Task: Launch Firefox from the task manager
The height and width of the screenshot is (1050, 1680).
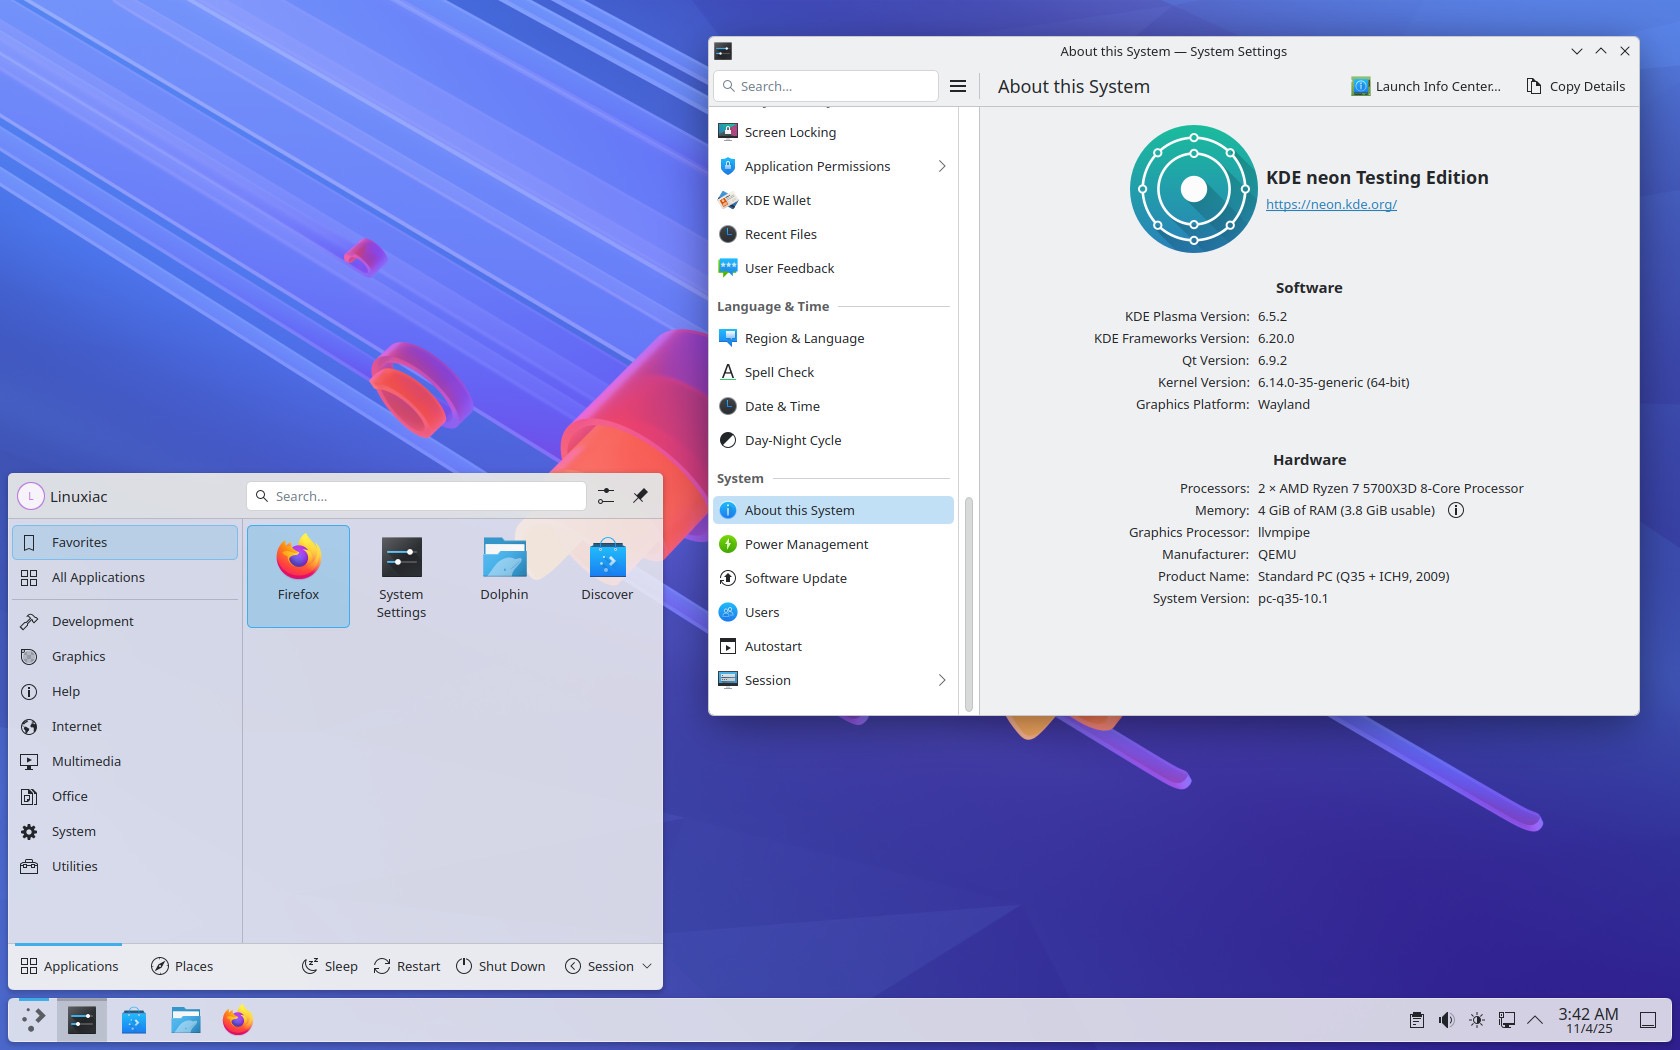Action: [x=237, y=1021]
